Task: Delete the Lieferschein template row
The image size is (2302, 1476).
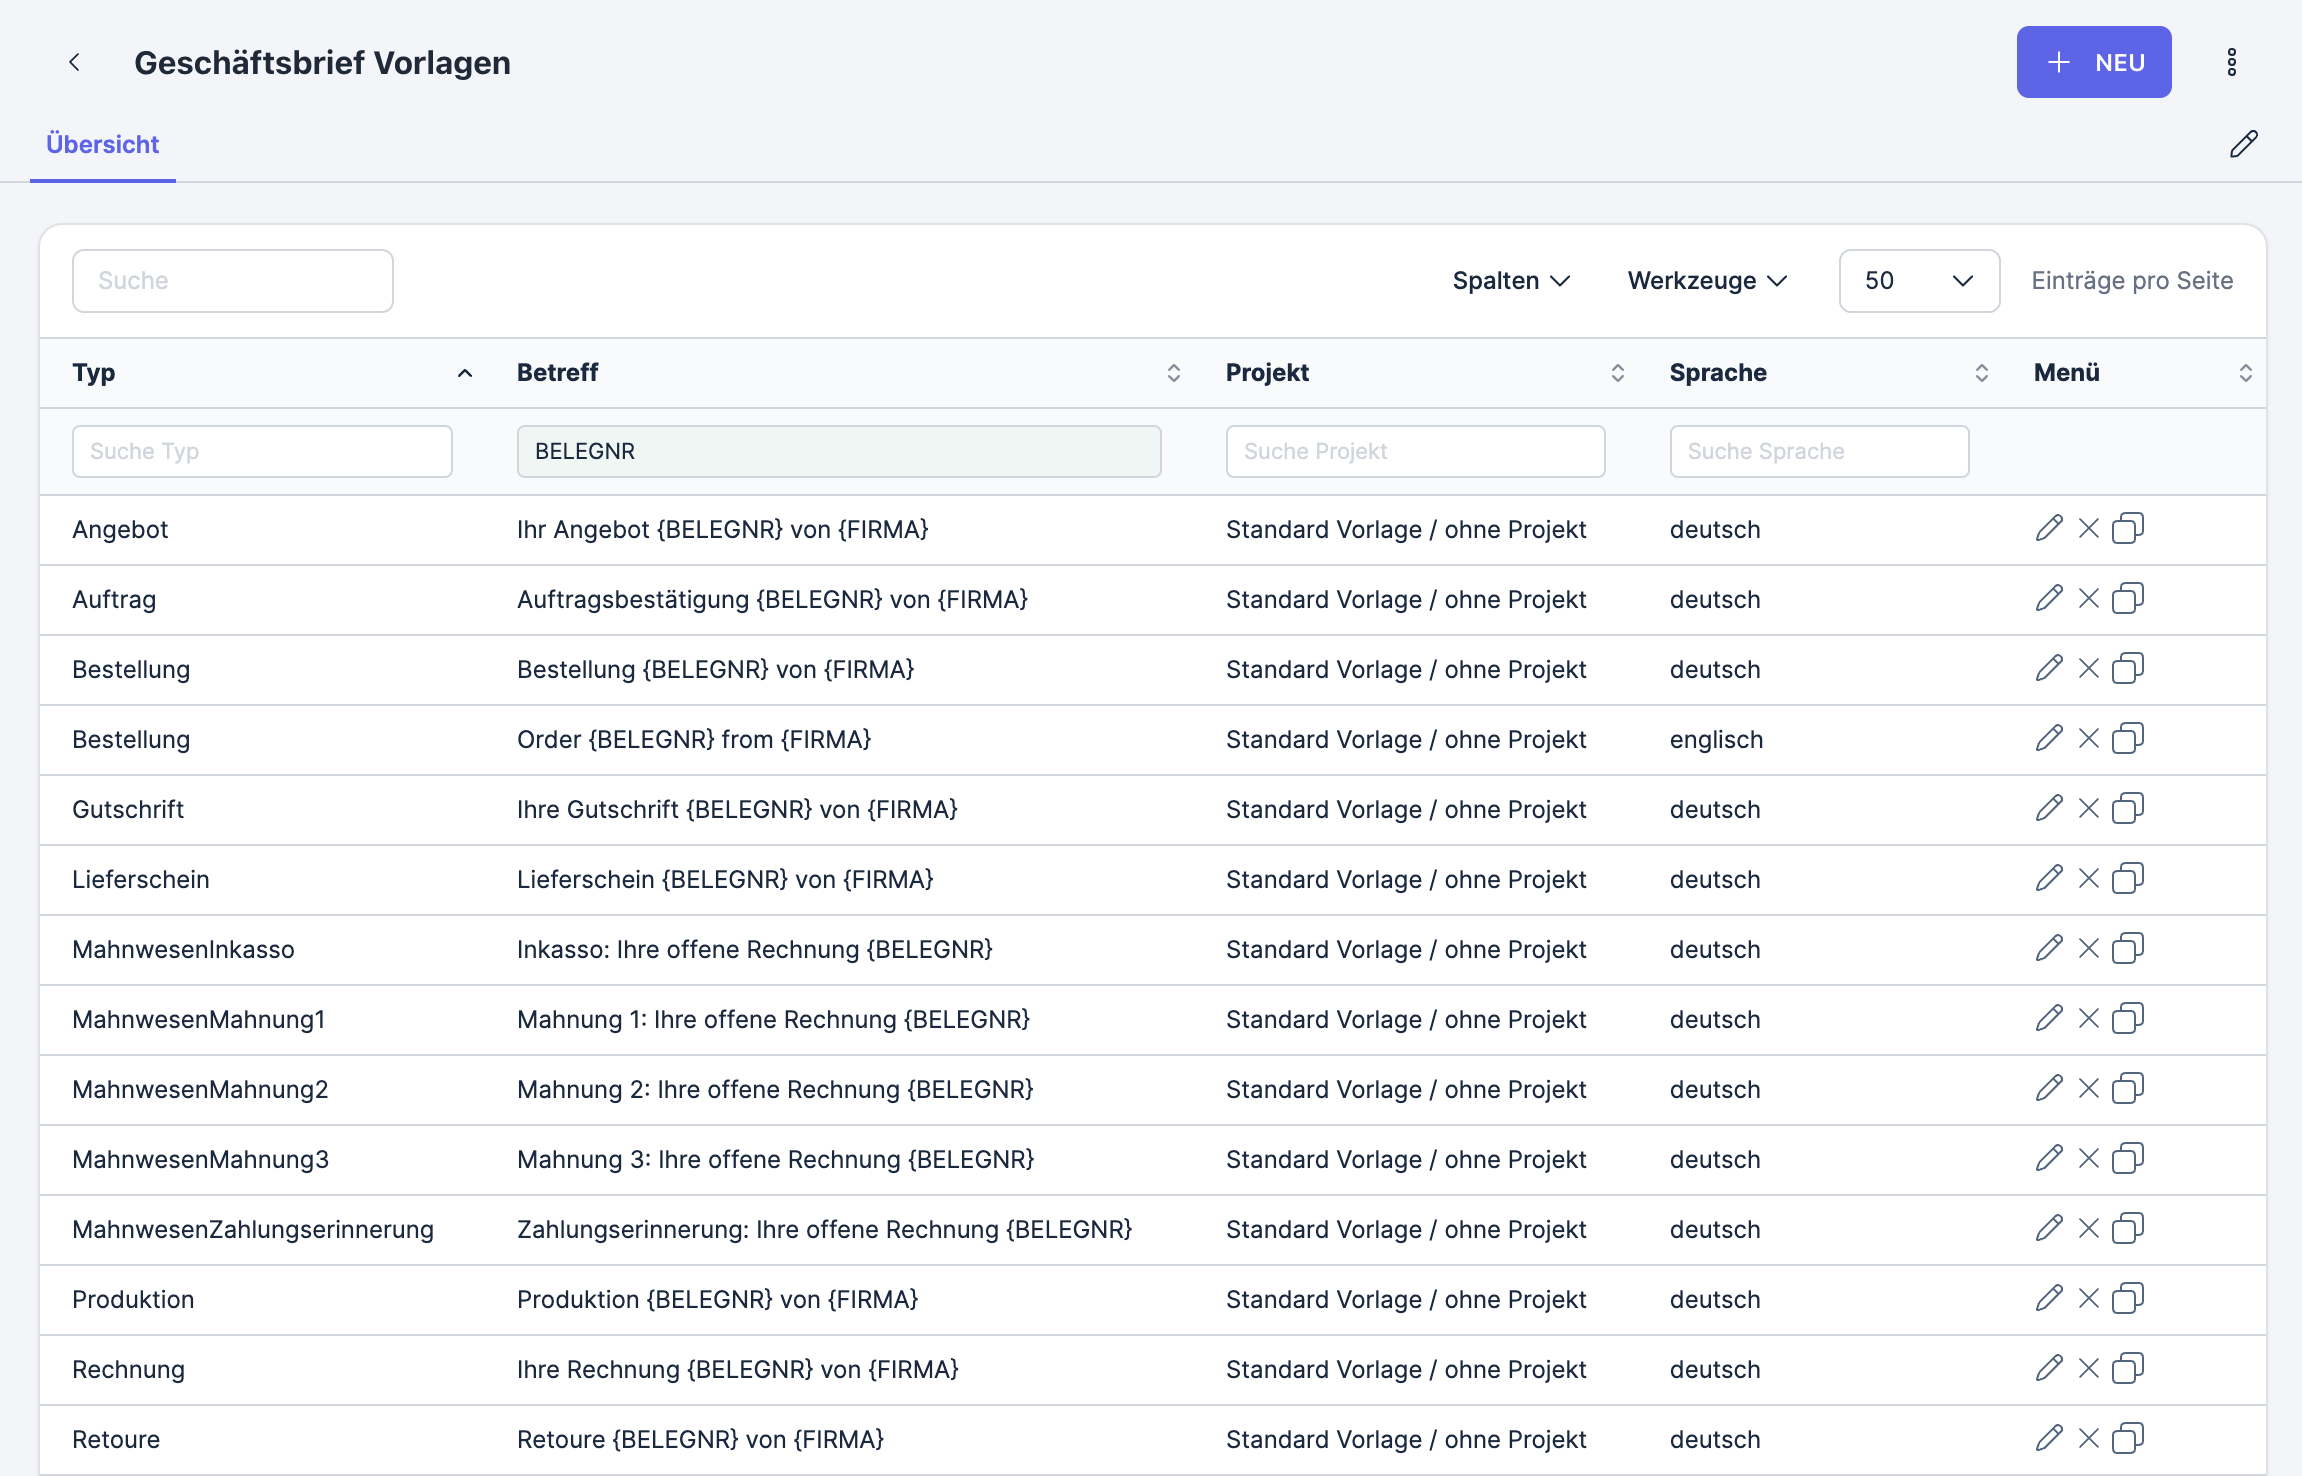Action: (x=2088, y=878)
